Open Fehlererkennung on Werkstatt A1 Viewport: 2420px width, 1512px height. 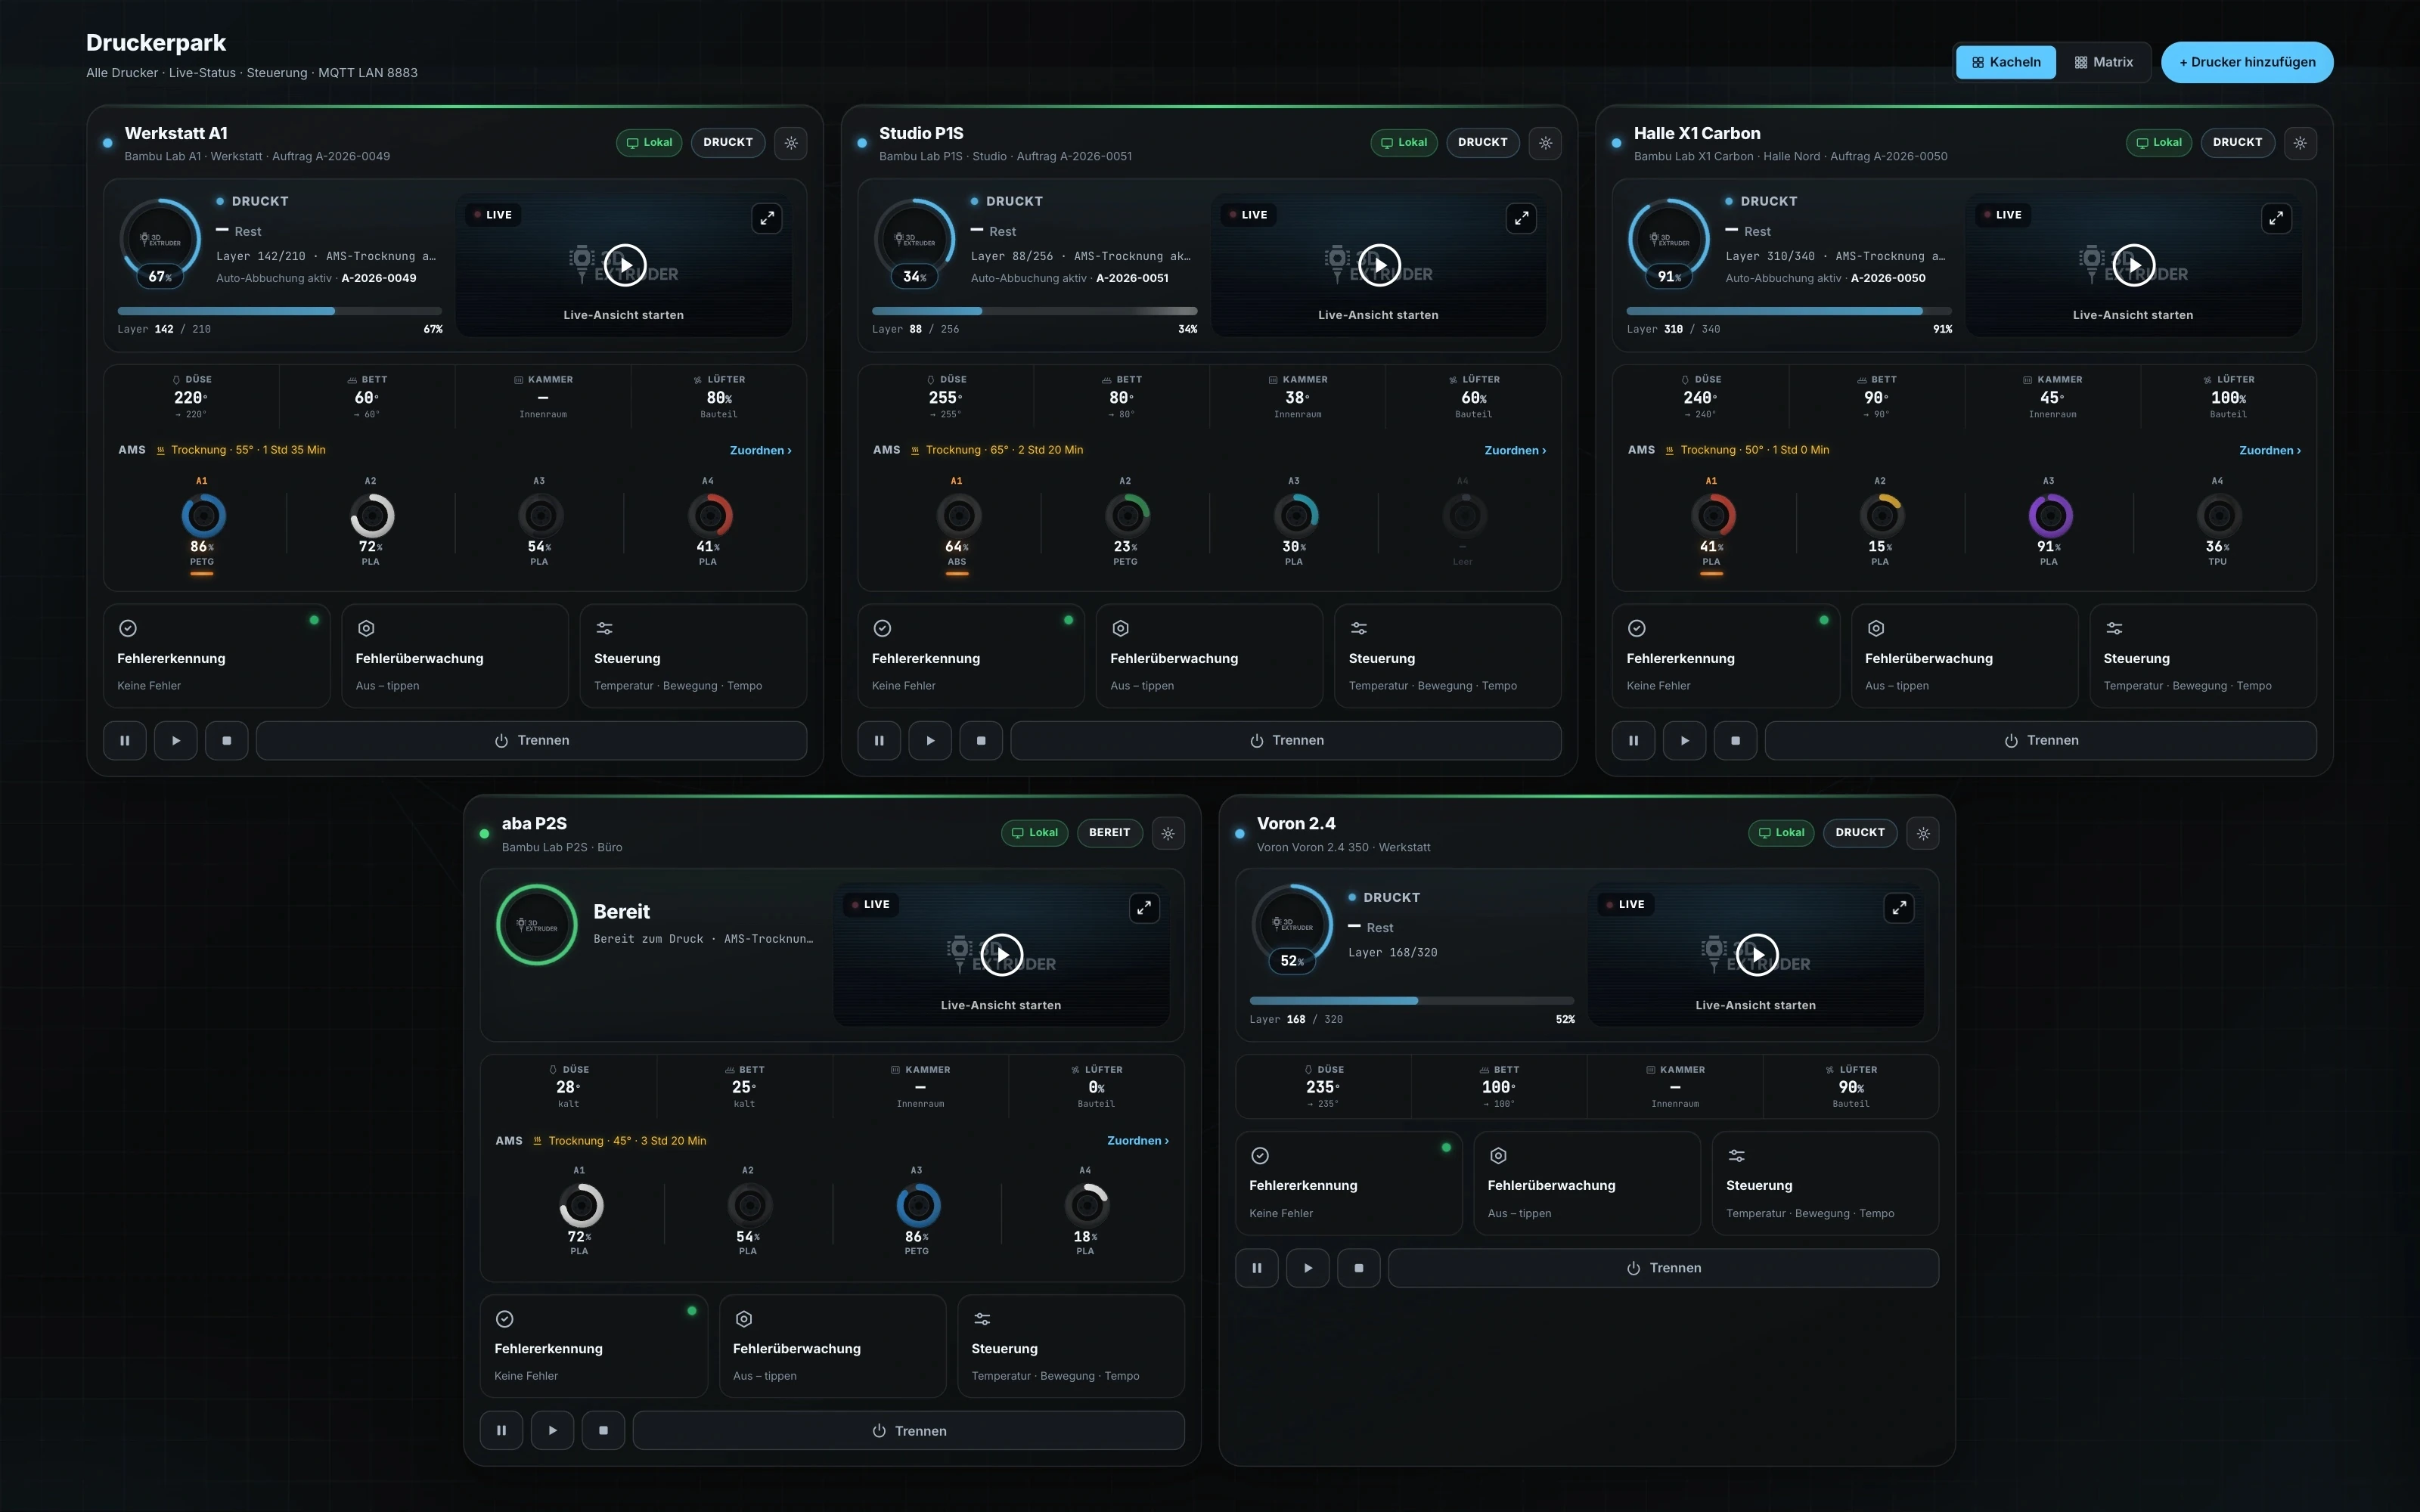(x=216, y=656)
